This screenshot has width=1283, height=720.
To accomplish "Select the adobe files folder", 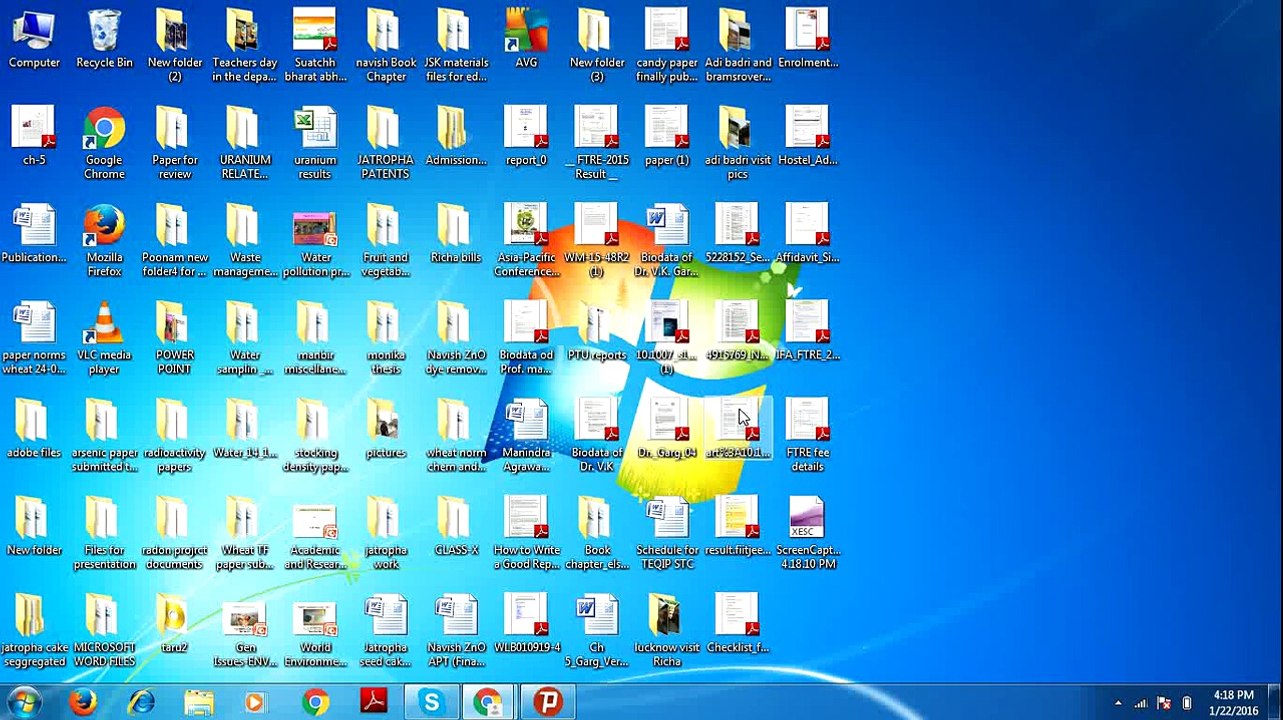I will click(x=34, y=430).
